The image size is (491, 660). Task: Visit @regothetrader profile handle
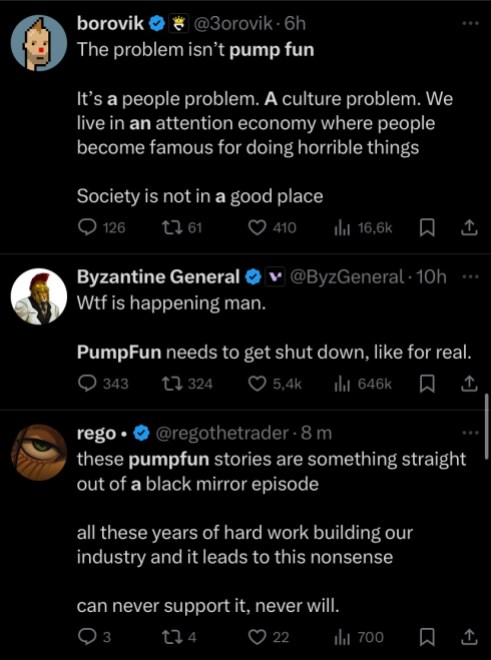pyautogui.click(x=222, y=433)
